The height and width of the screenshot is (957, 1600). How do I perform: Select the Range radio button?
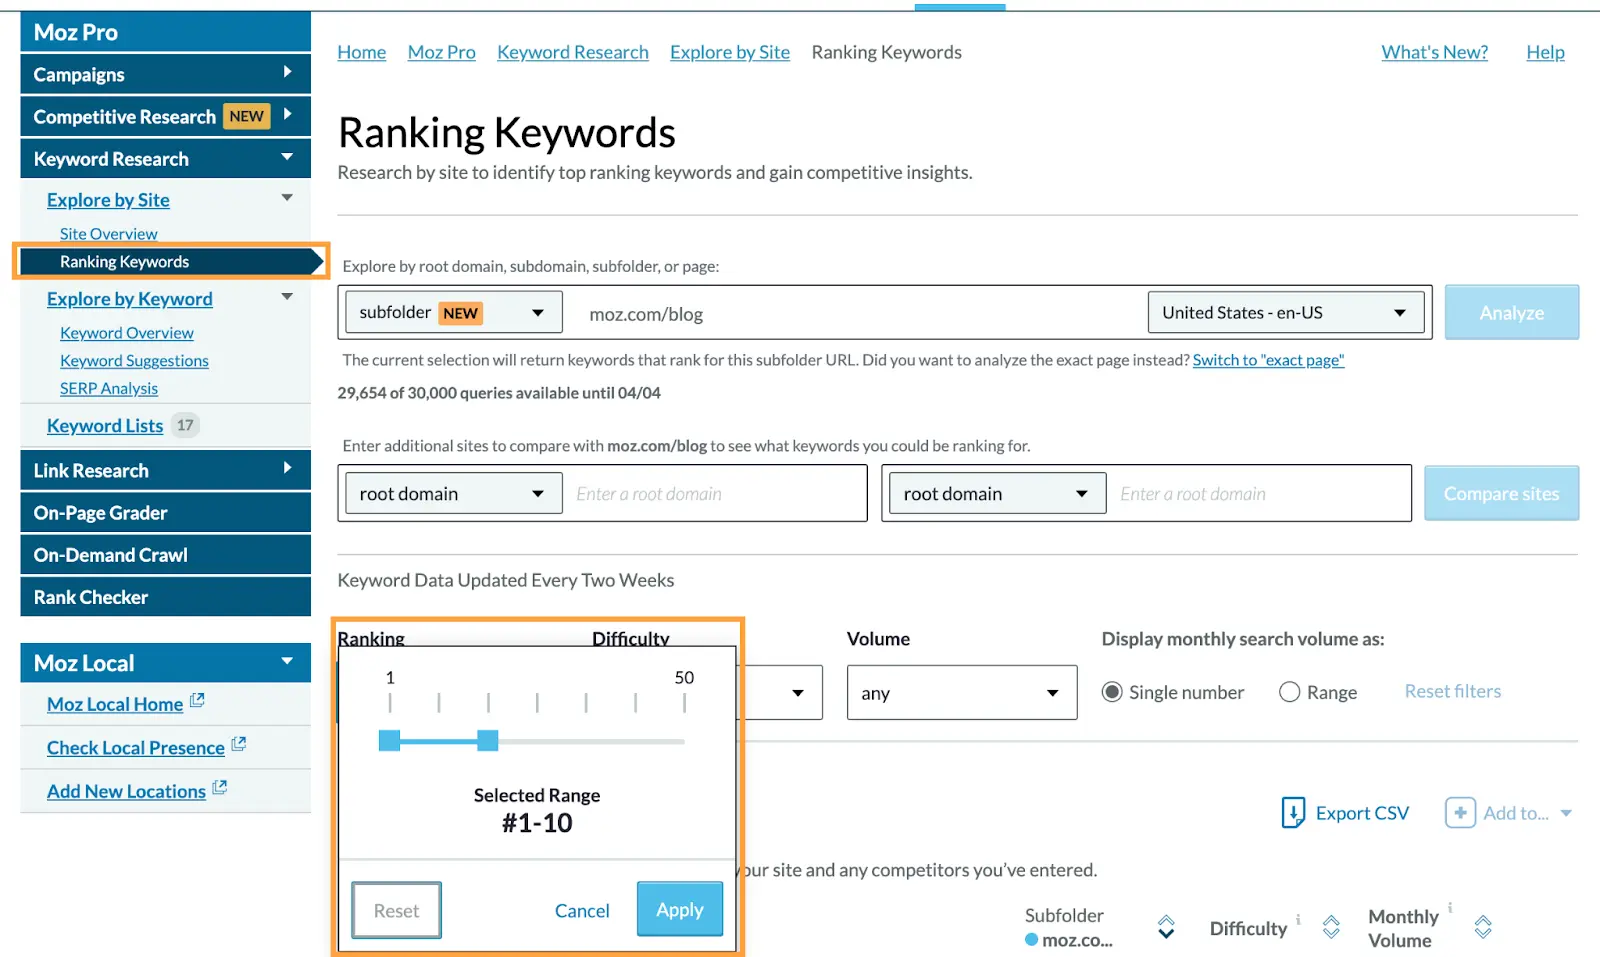pos(1290,692)
